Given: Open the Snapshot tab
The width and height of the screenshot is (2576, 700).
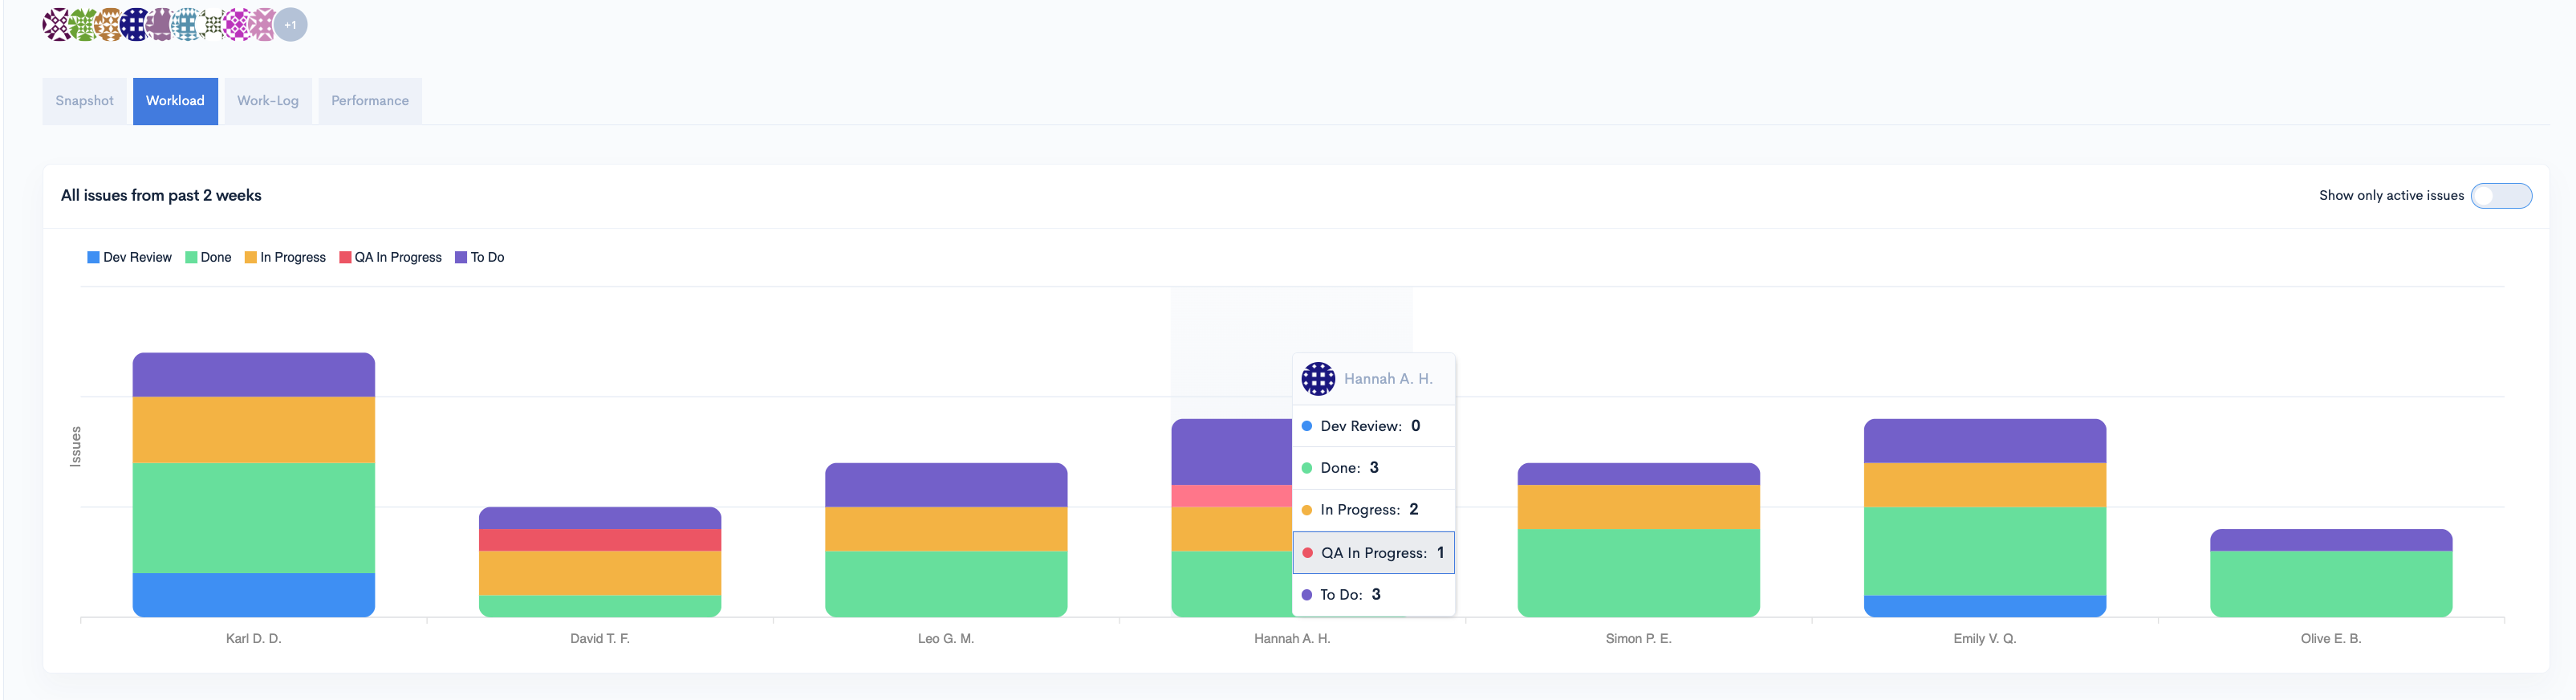Looking at the screenshot, I should (85, 101).
